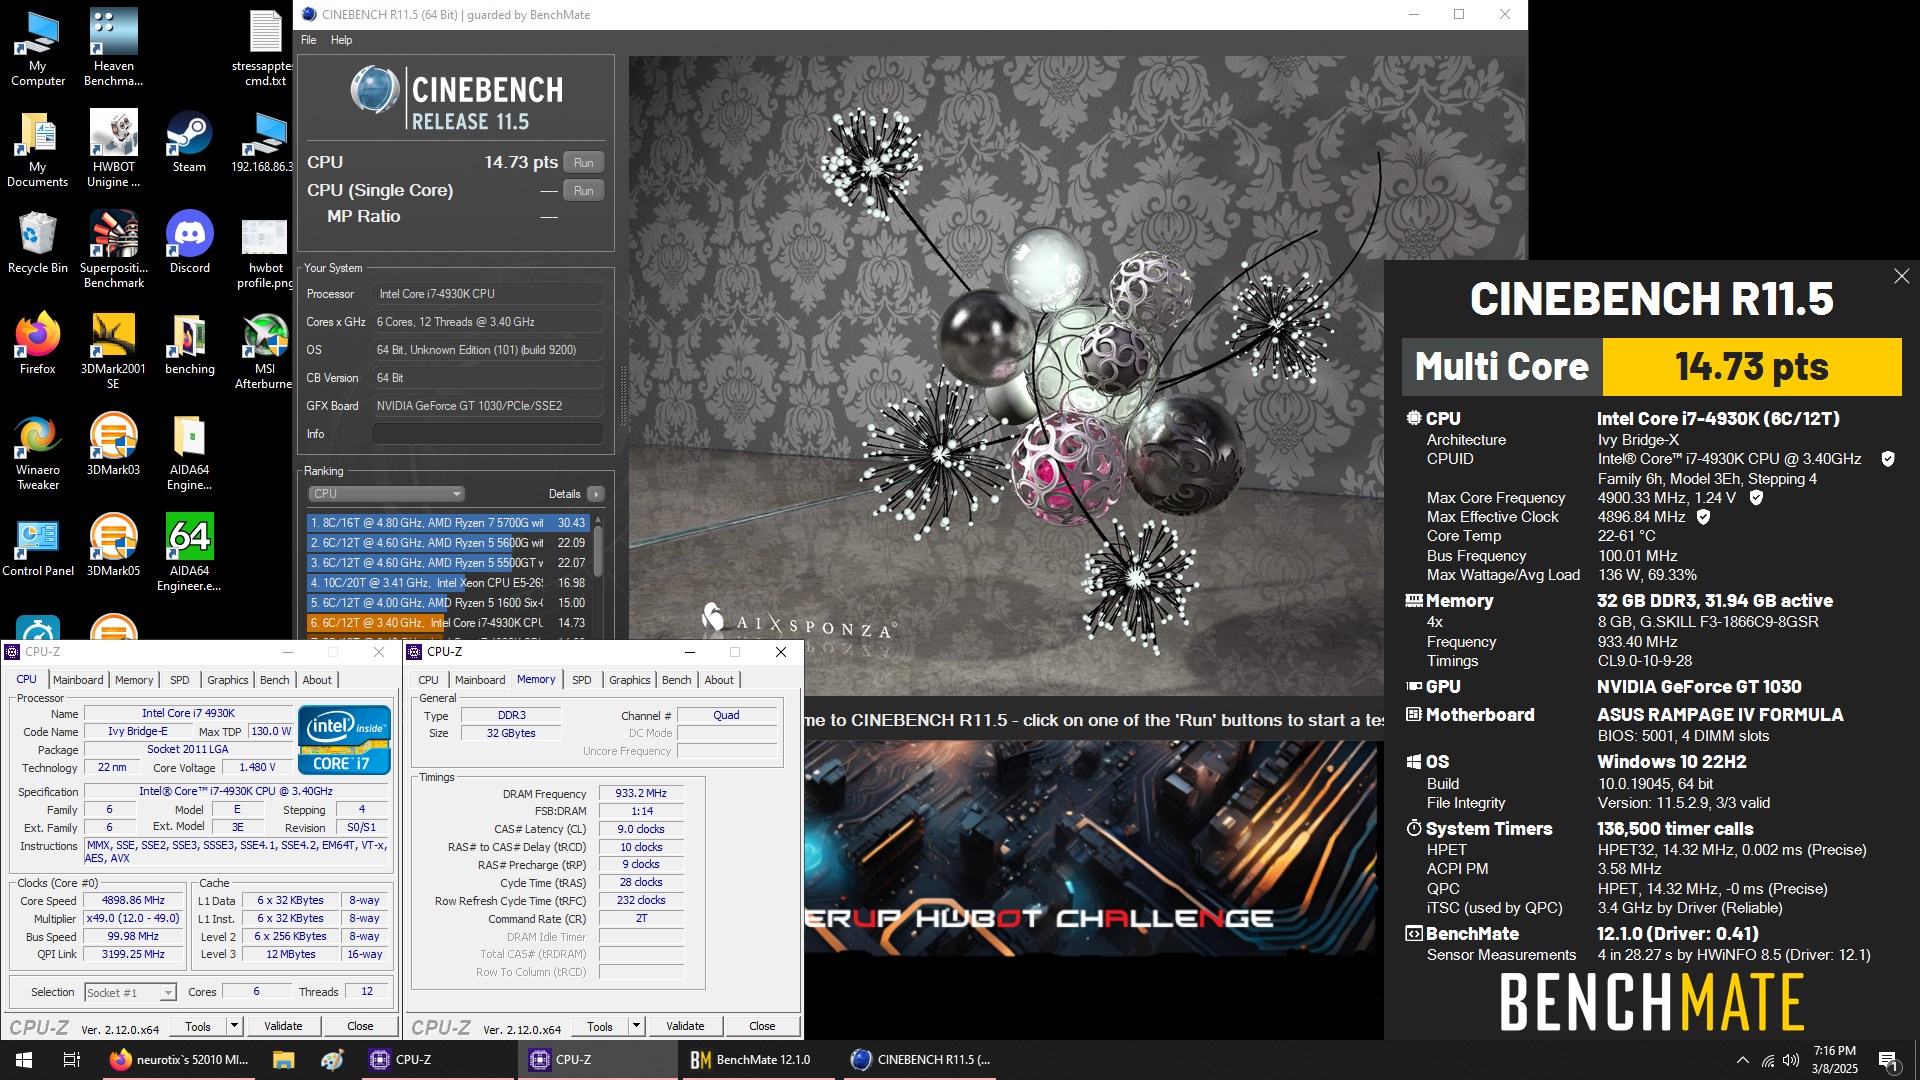
Task: Select SPD tab in CPU-Z Memory window
Action: 582,680
